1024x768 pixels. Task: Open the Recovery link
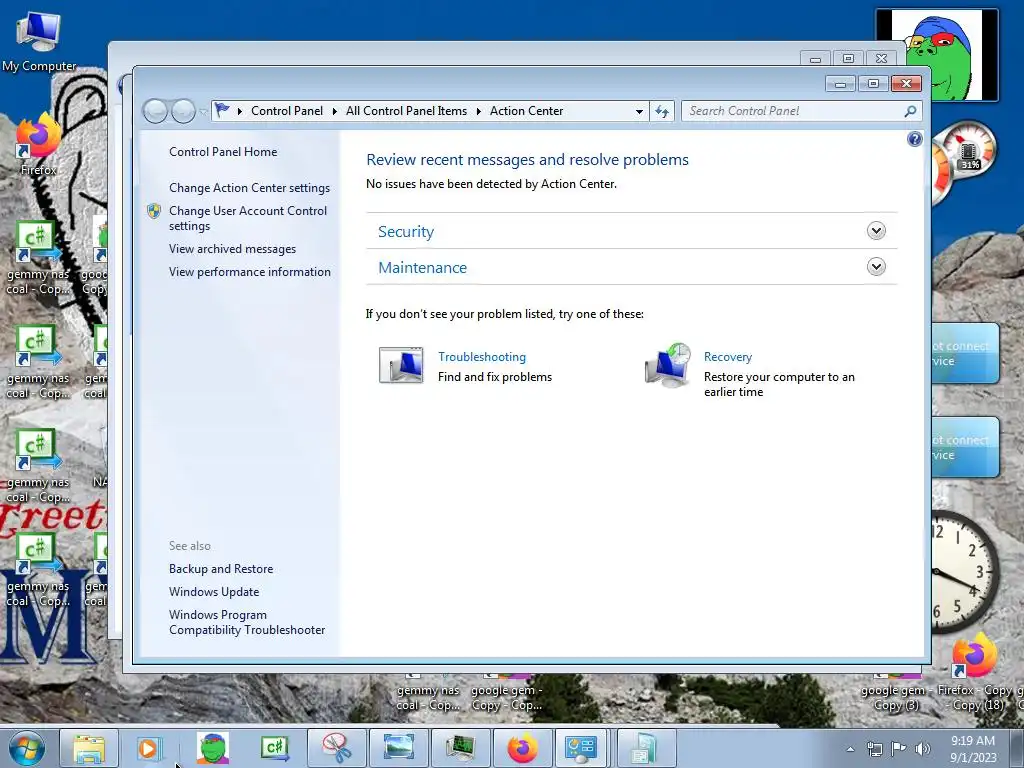coord(728,357)
